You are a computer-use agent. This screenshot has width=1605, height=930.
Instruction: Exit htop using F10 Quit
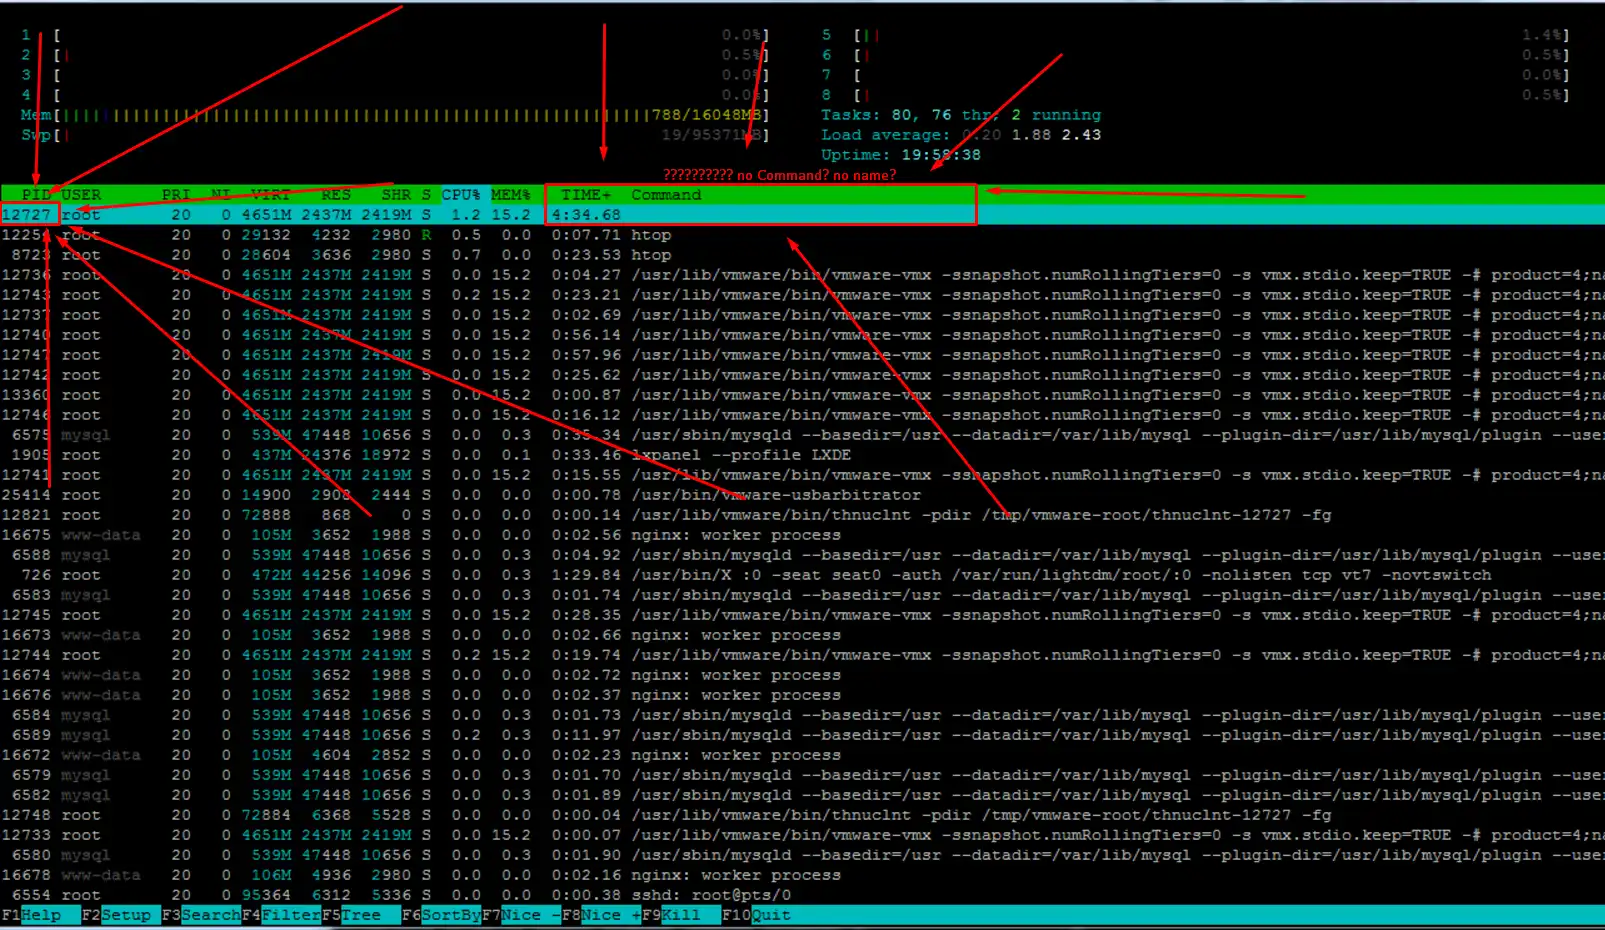point(756,915)
